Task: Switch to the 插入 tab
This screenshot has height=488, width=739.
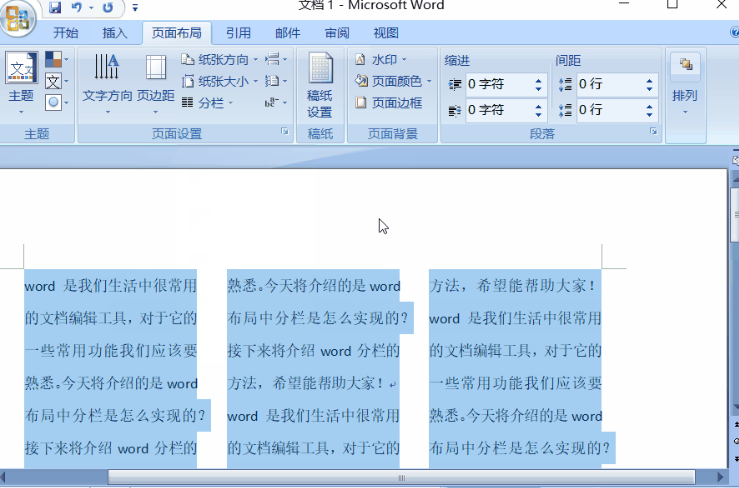Action: [115, 33]
